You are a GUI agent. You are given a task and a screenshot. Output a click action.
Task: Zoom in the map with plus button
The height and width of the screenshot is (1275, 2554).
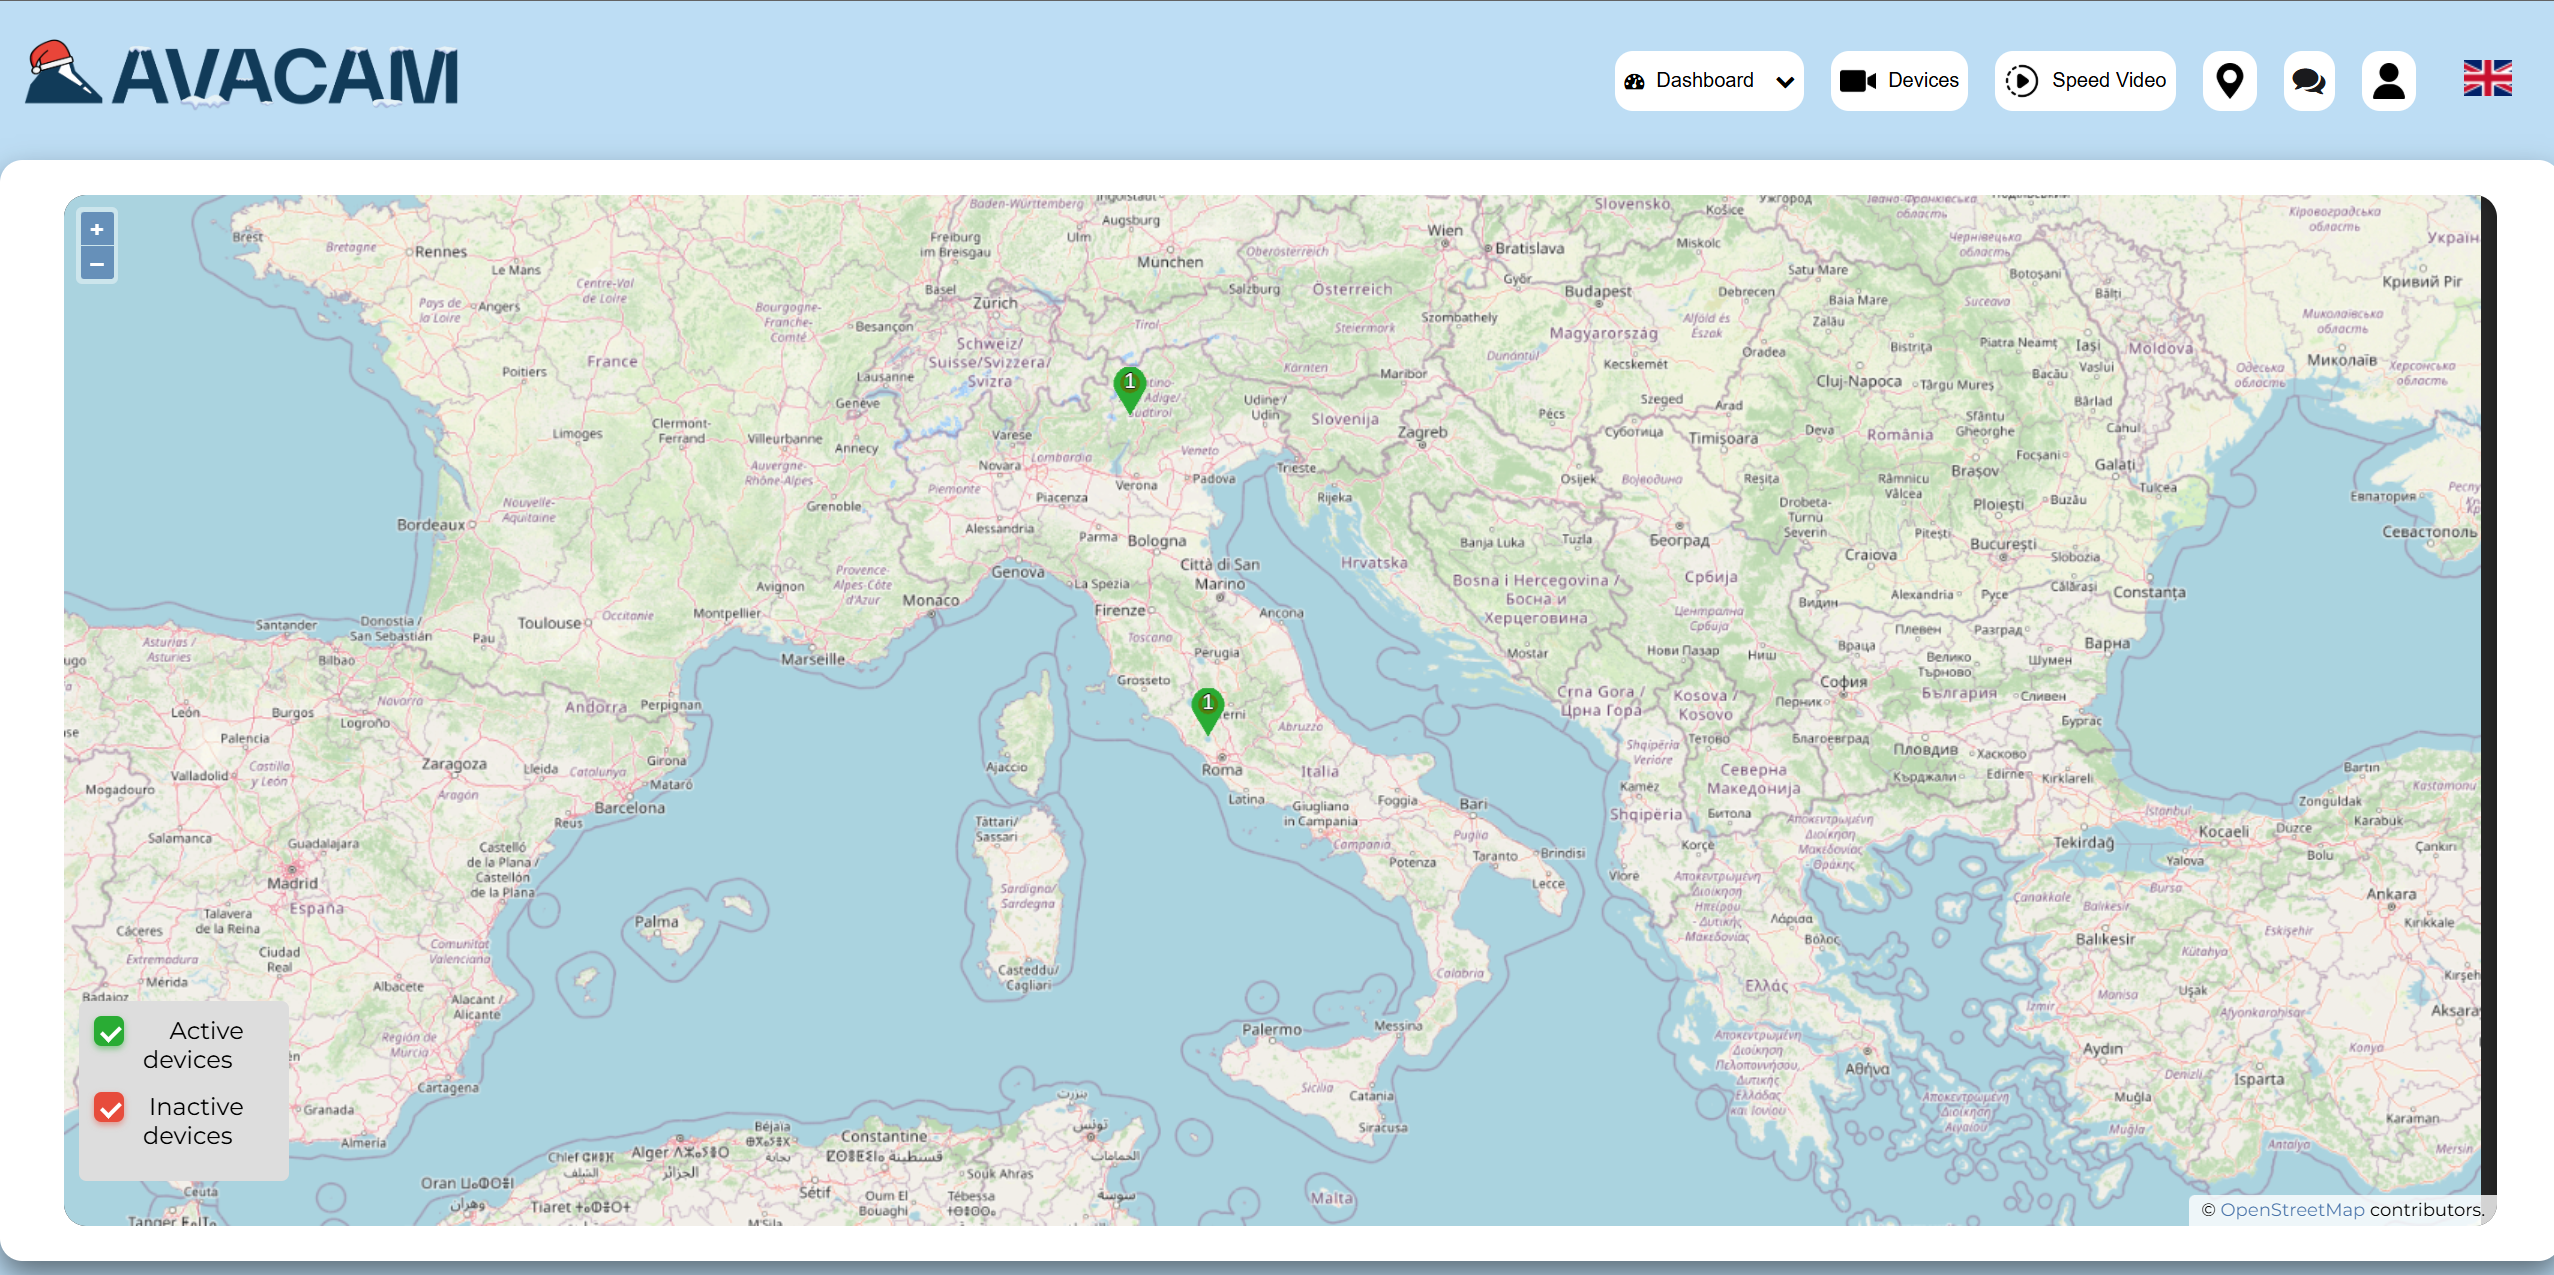(x=97, y=229)
